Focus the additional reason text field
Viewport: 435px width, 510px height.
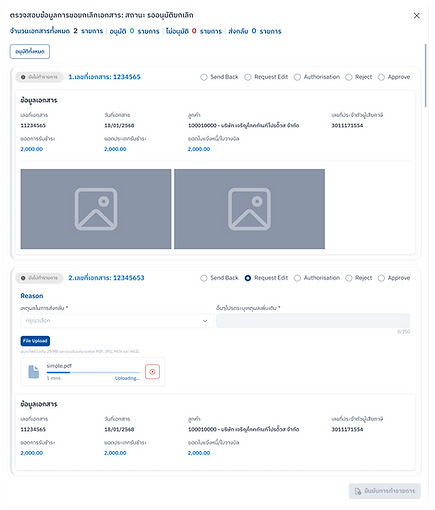click(x=313, y=321)
